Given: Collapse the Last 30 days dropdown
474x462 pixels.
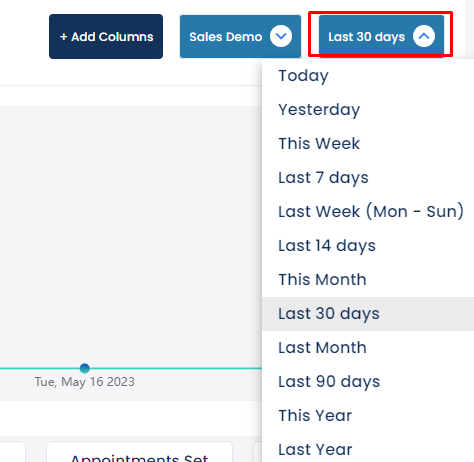Looking at the screenshot, I should pos(381,37).
